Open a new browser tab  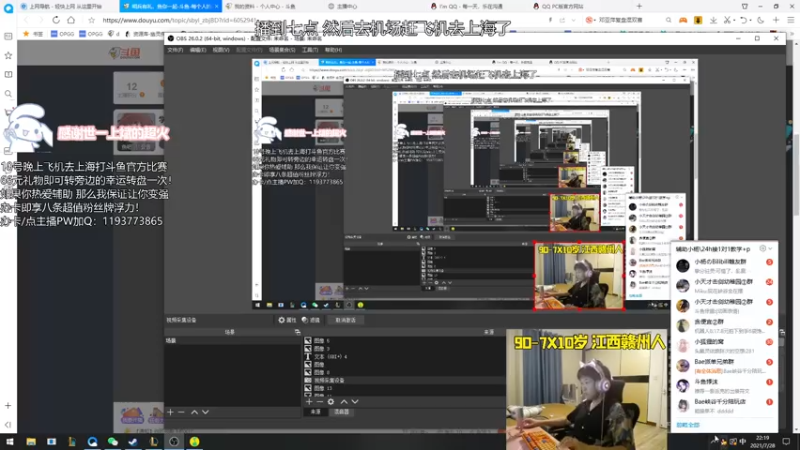(x=639, y=6)
